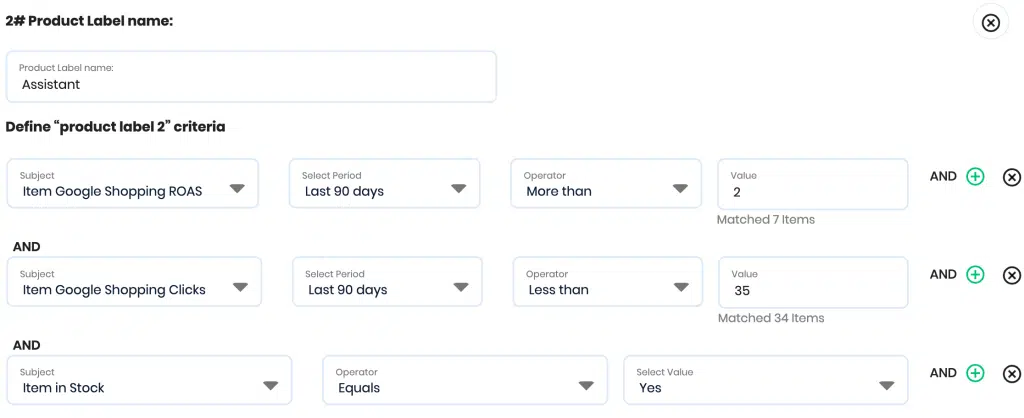The image size is (1024, 418).
Task: Remove the Item in Stock criteria row
Action: (x=1012, y=374)
